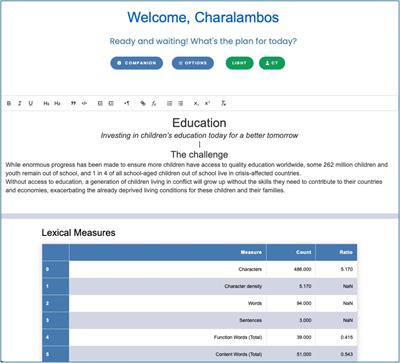400x363 pixels.
Task: Toggle bold formatting in the editor toolbar
Action: [9, 103]
